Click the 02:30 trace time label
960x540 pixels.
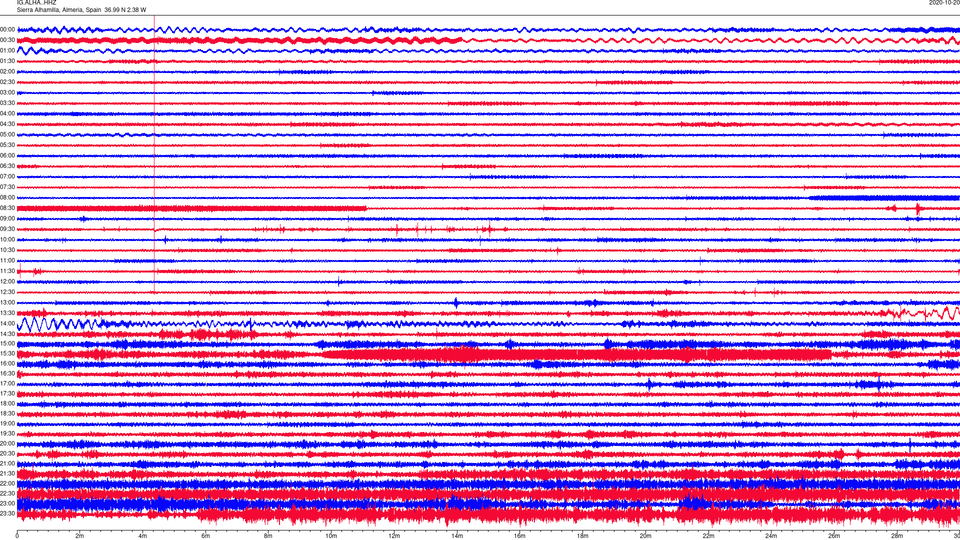[8, 82]
